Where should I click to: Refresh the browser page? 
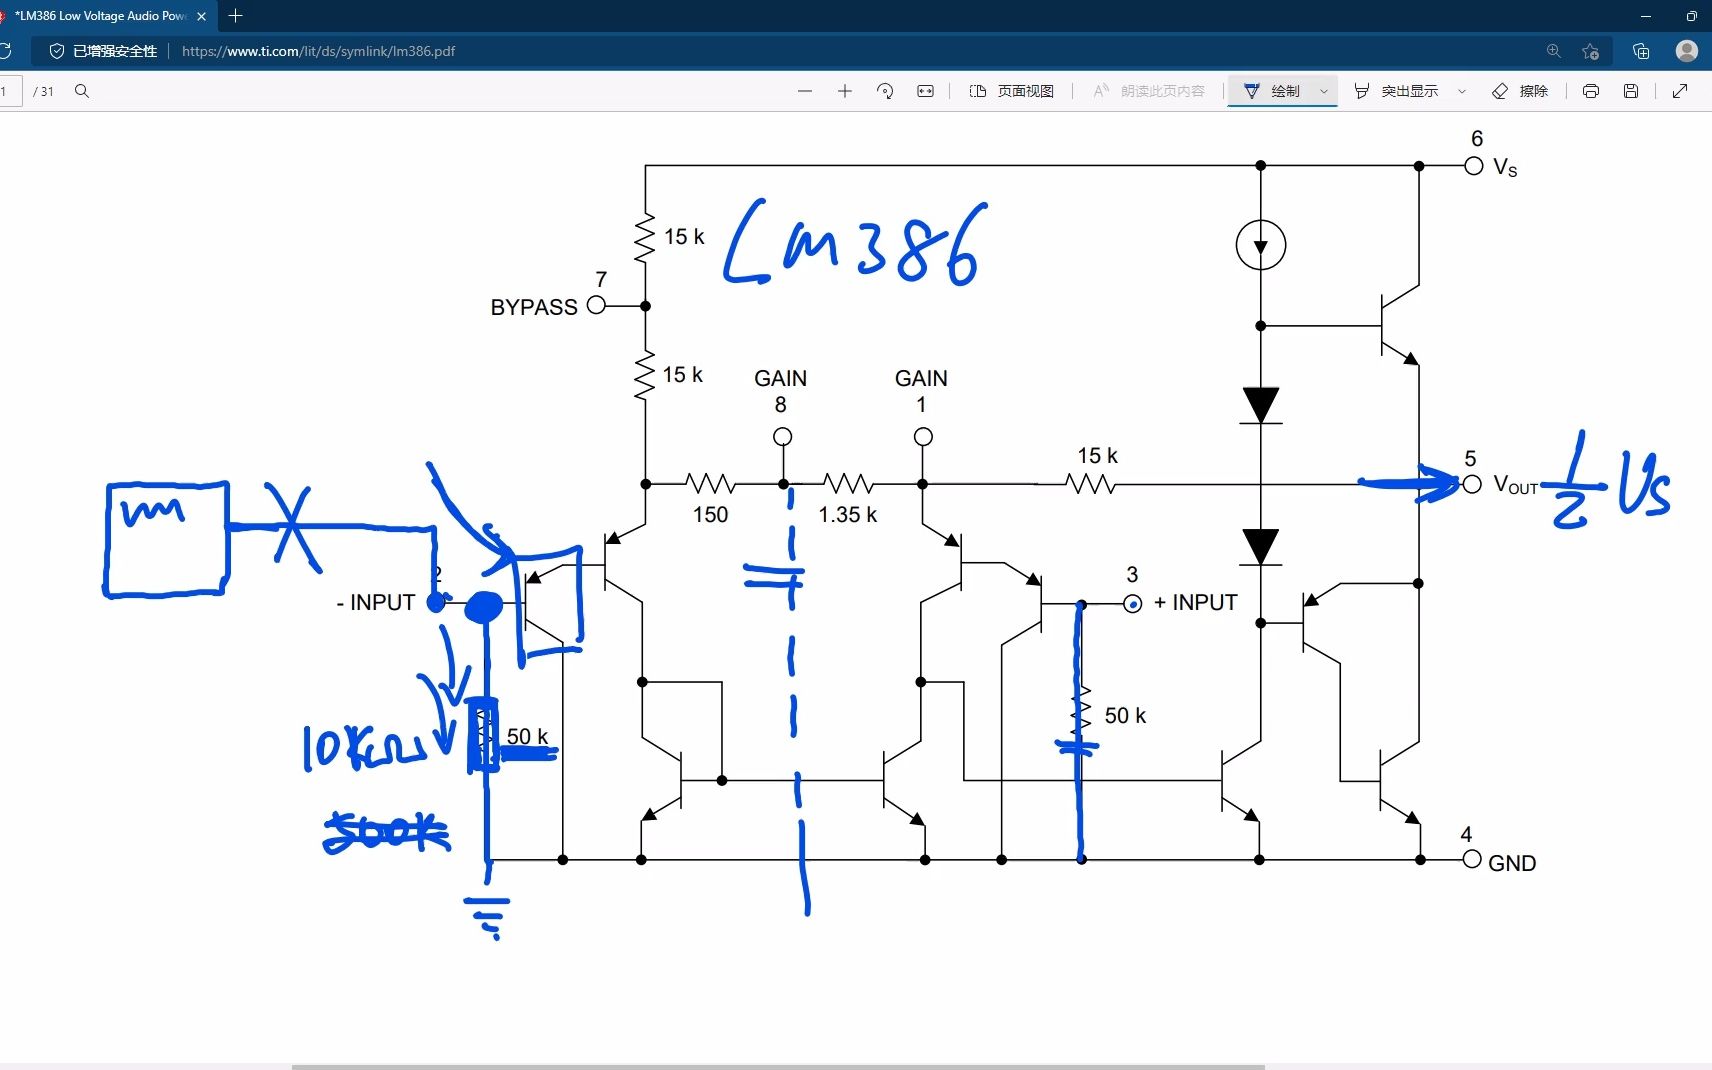pyautogui.click(x=6, y=51)
